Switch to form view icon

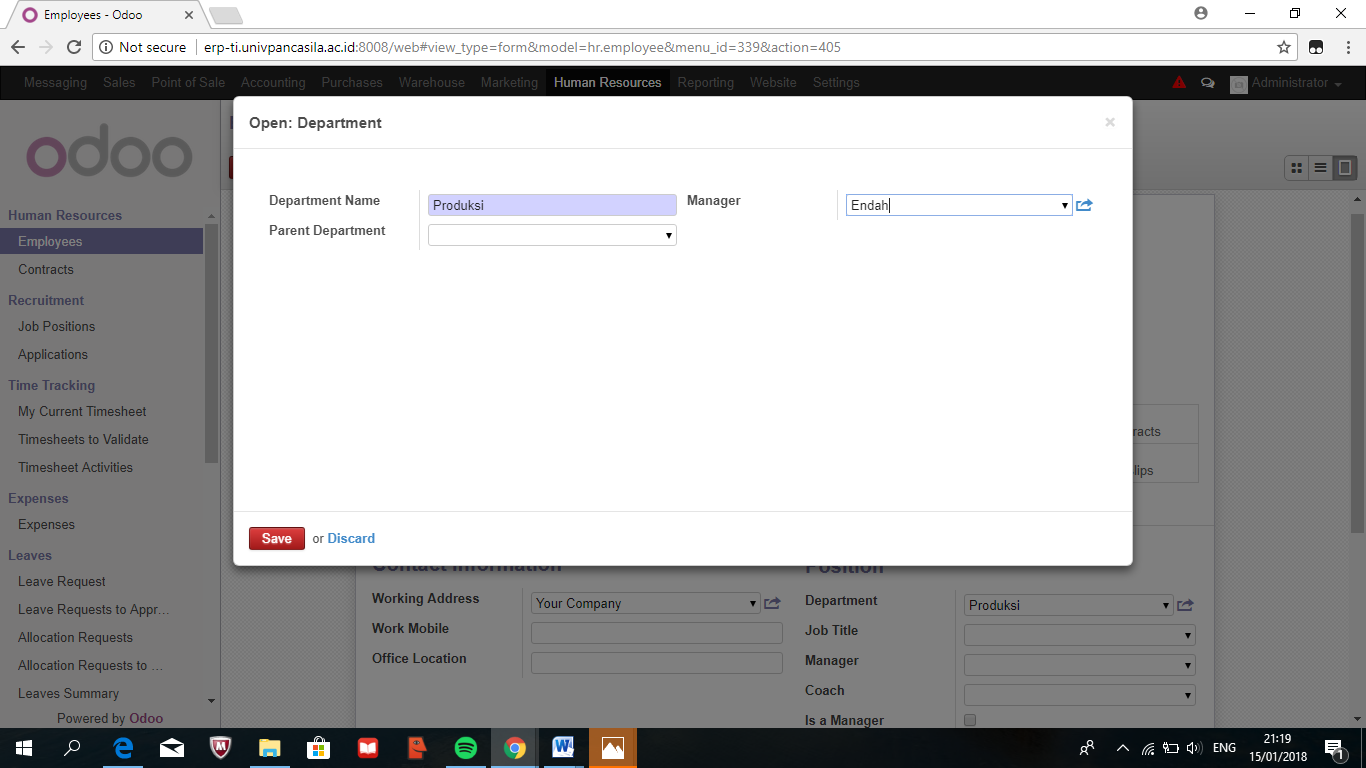coord(1345,168)
